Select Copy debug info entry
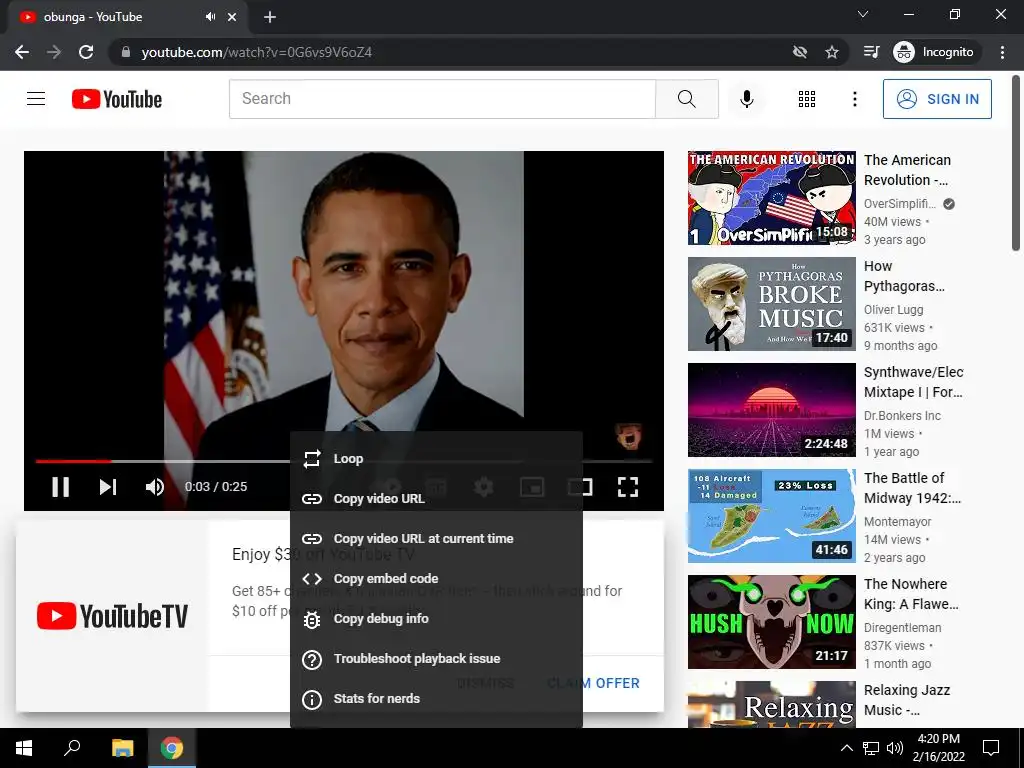Image resolution: width=1024 pixels, height=768 pixels. coord(436,618)
